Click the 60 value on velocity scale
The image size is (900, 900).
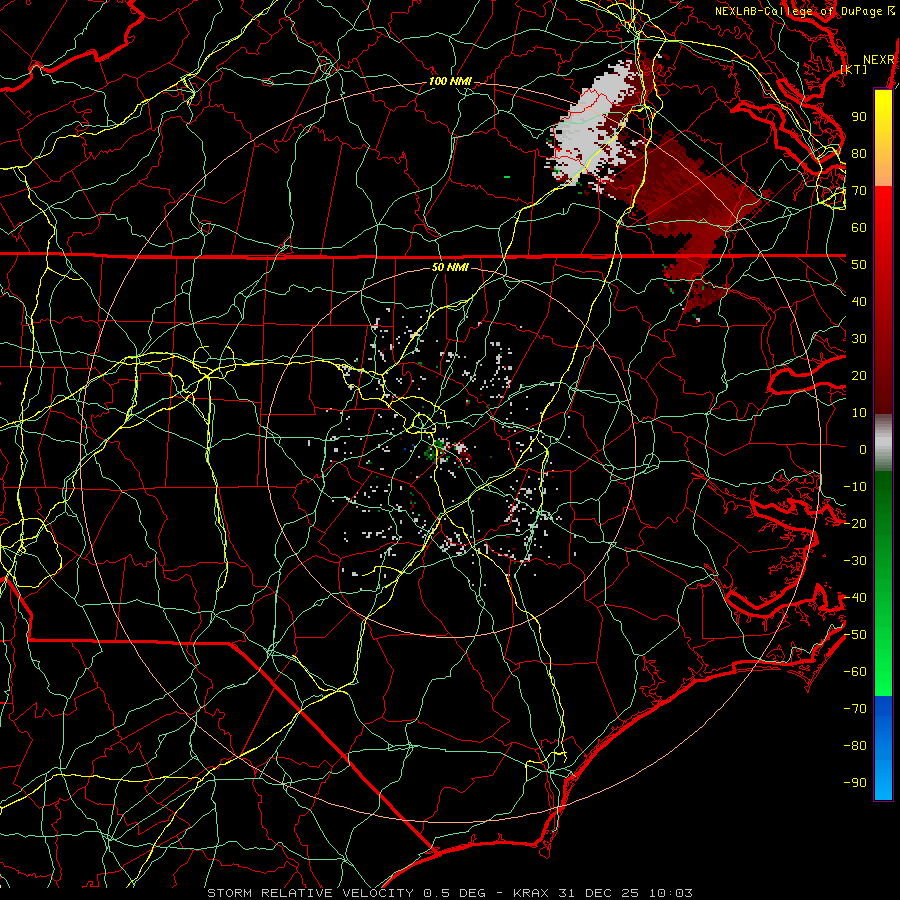(859, 227)
